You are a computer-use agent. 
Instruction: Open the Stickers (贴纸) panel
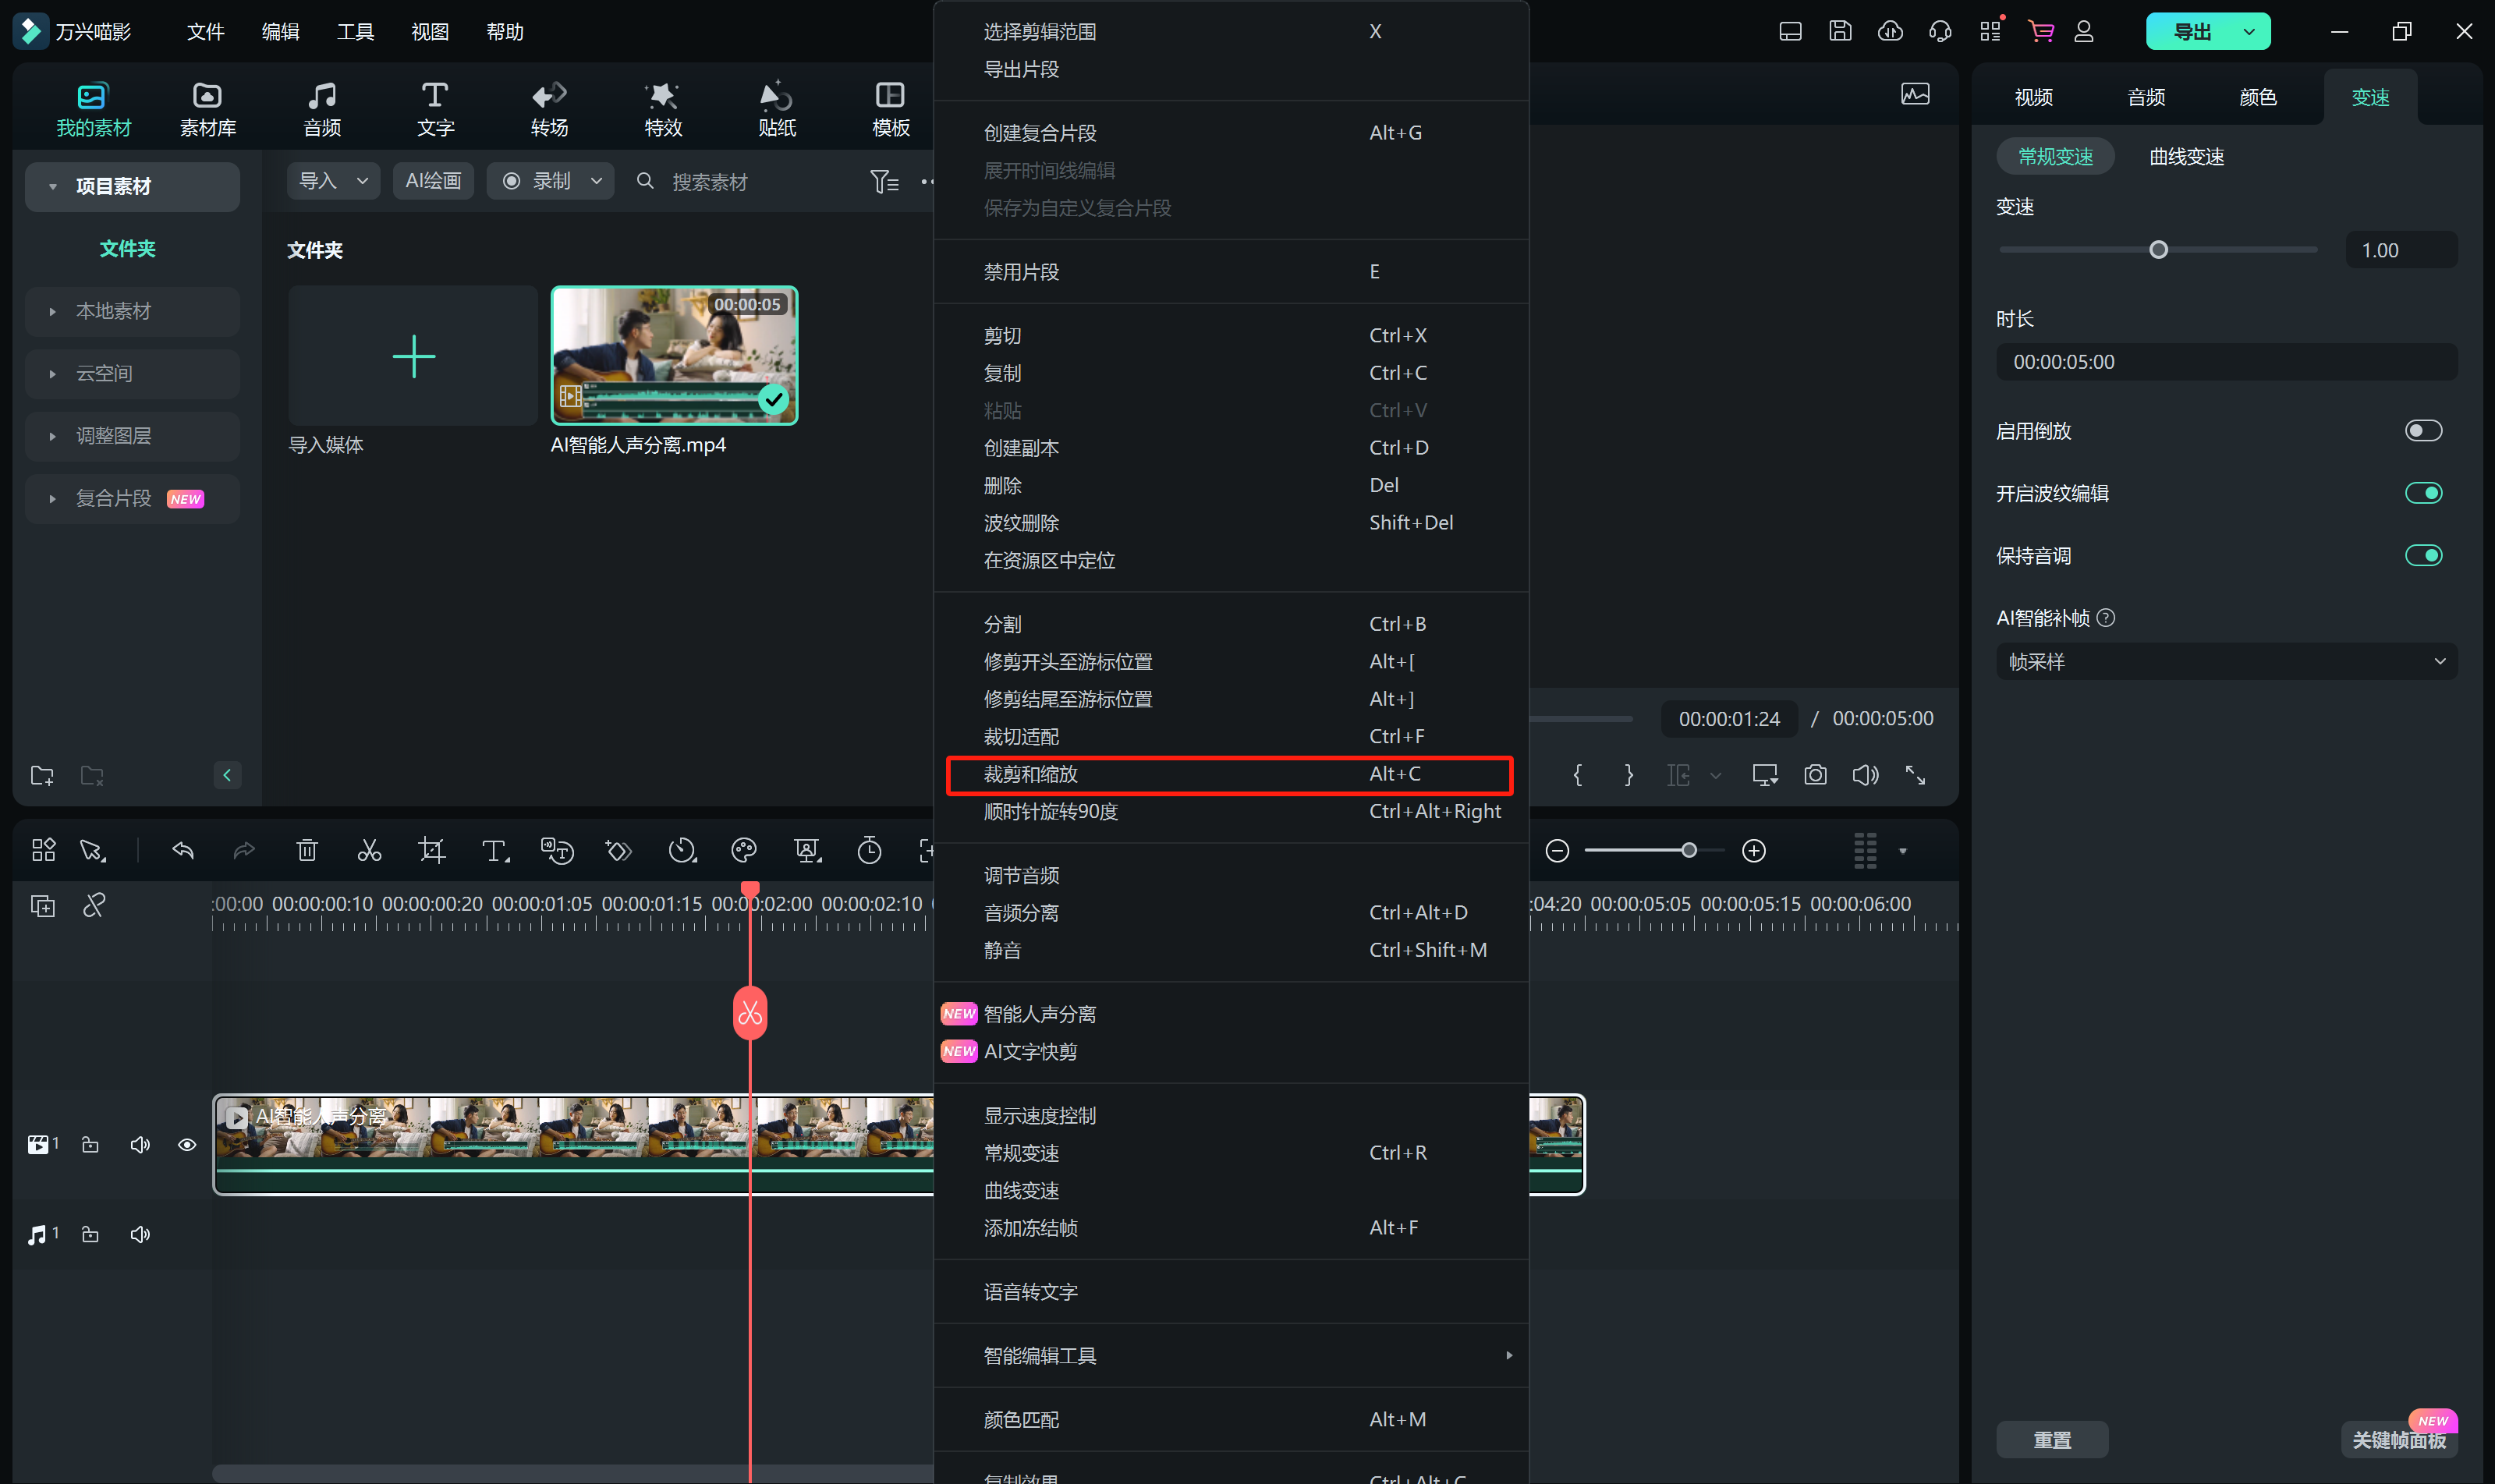[776, 108]
